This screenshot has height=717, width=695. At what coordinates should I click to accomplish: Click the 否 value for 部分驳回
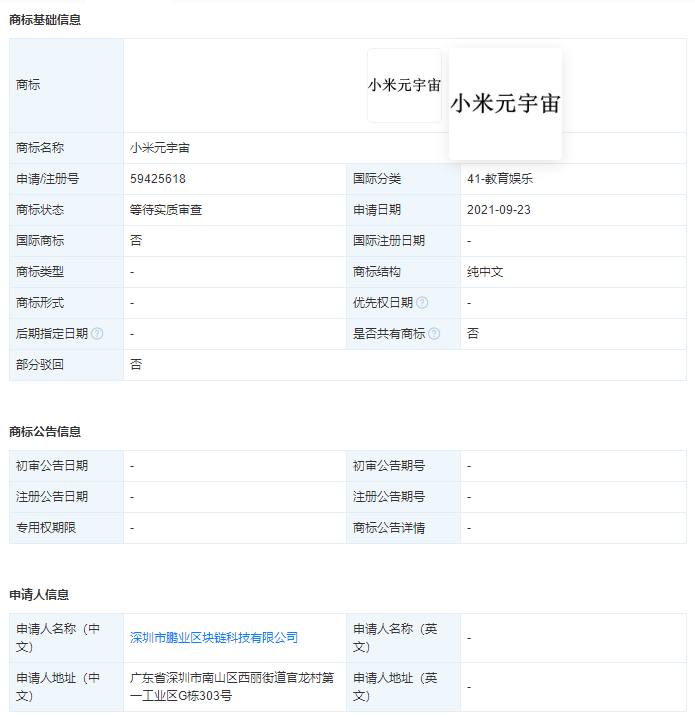coord(136,364)
